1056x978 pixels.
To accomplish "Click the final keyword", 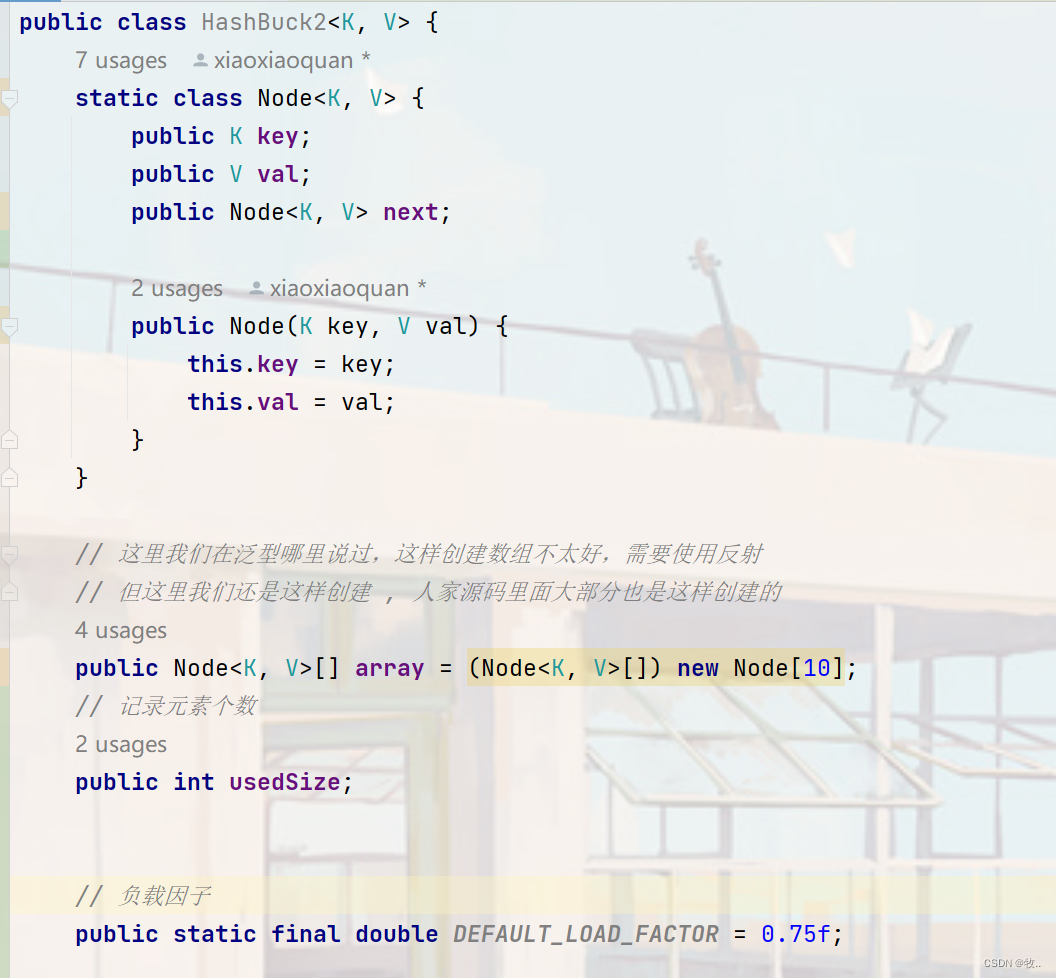I will click(x=306, y=934).
